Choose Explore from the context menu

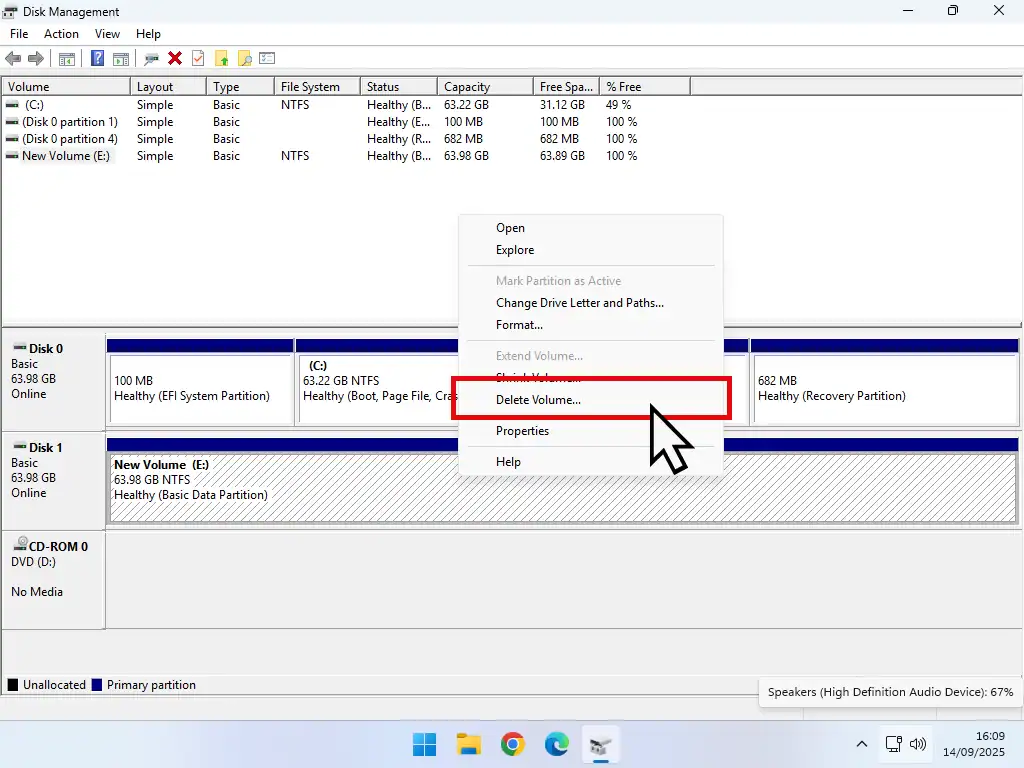(590, 250)
